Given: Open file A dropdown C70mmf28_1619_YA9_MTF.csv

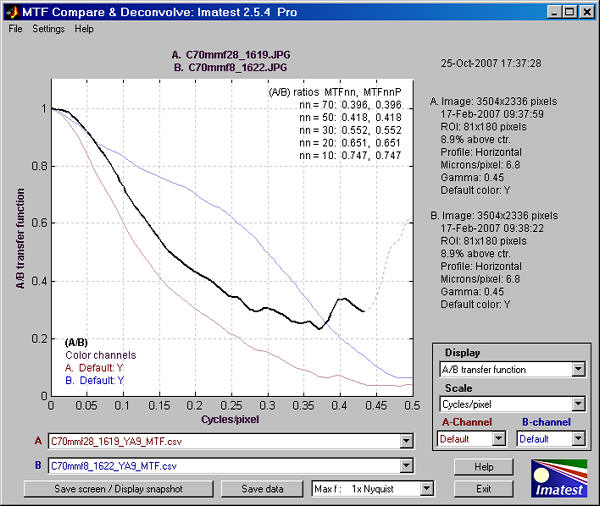Looking at the screenshot, I should [230, 441].
